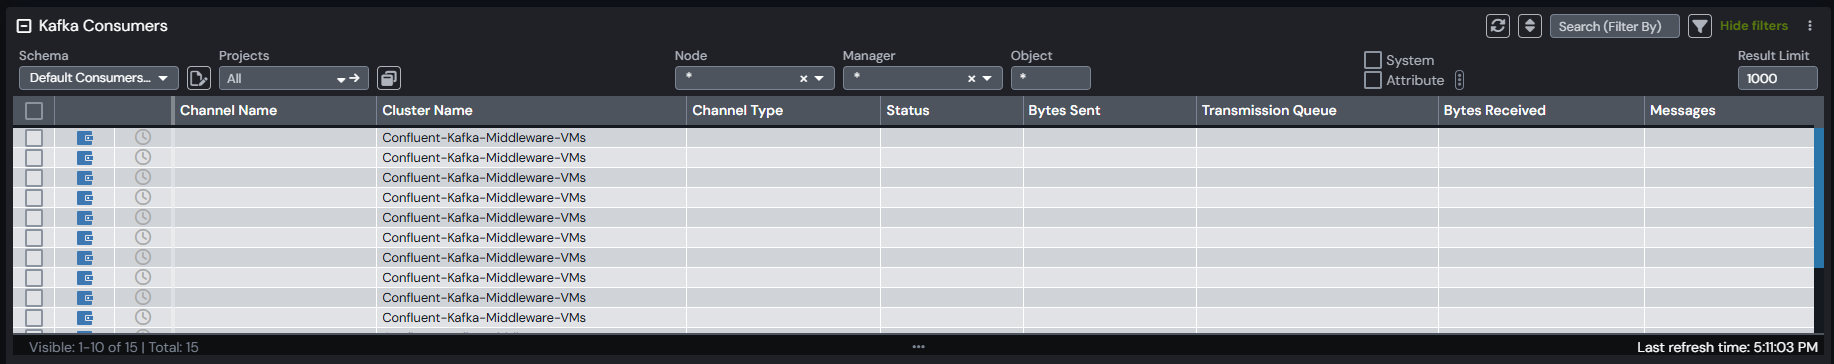Open the Projects All dropdown

(294, 78)
